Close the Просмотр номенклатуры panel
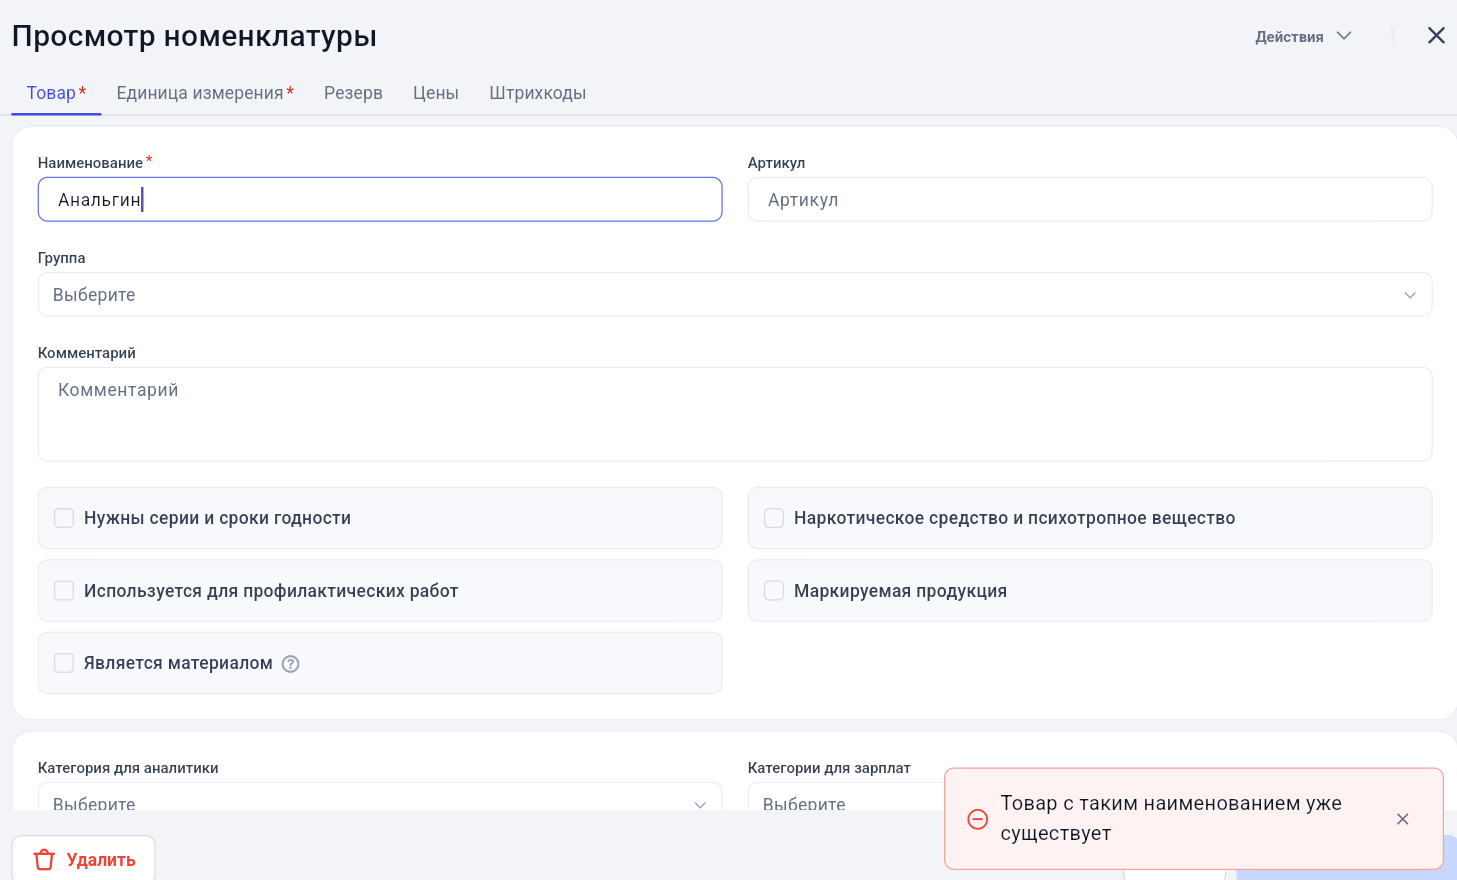 [x=1436, y=36]
